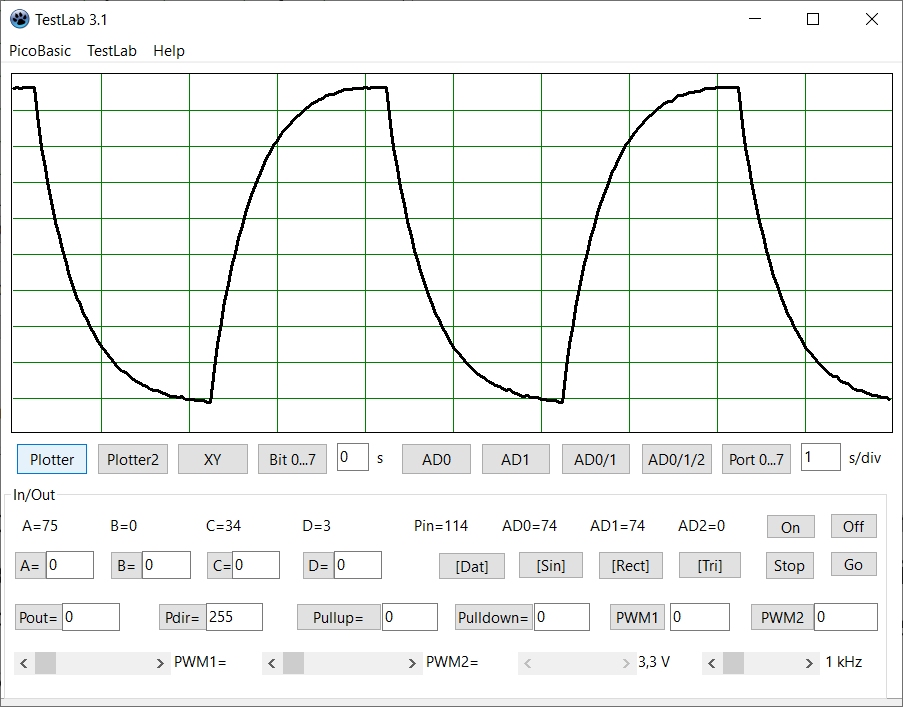Click the Port 0...7 button
The image size is (903, 707).
pos(756,459)
